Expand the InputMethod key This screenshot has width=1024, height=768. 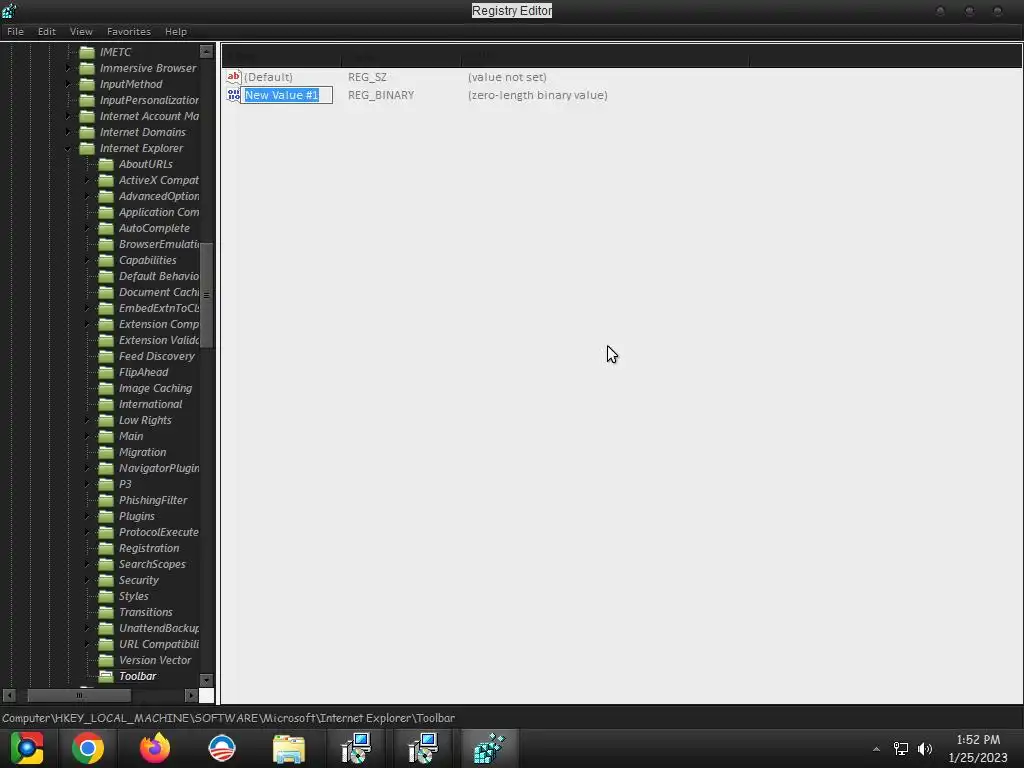(69, 84)
